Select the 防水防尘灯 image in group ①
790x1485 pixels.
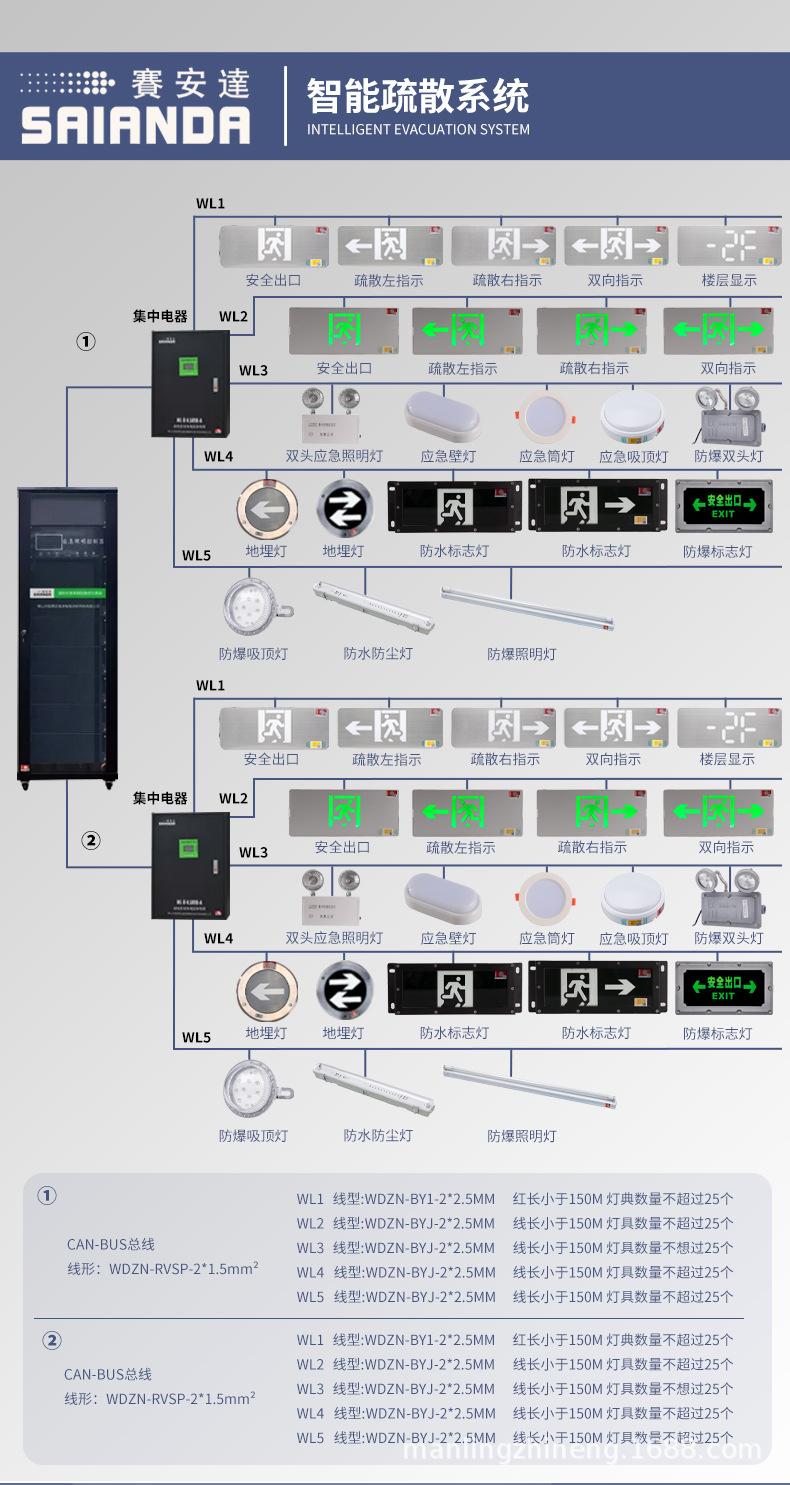coord(374,609)
